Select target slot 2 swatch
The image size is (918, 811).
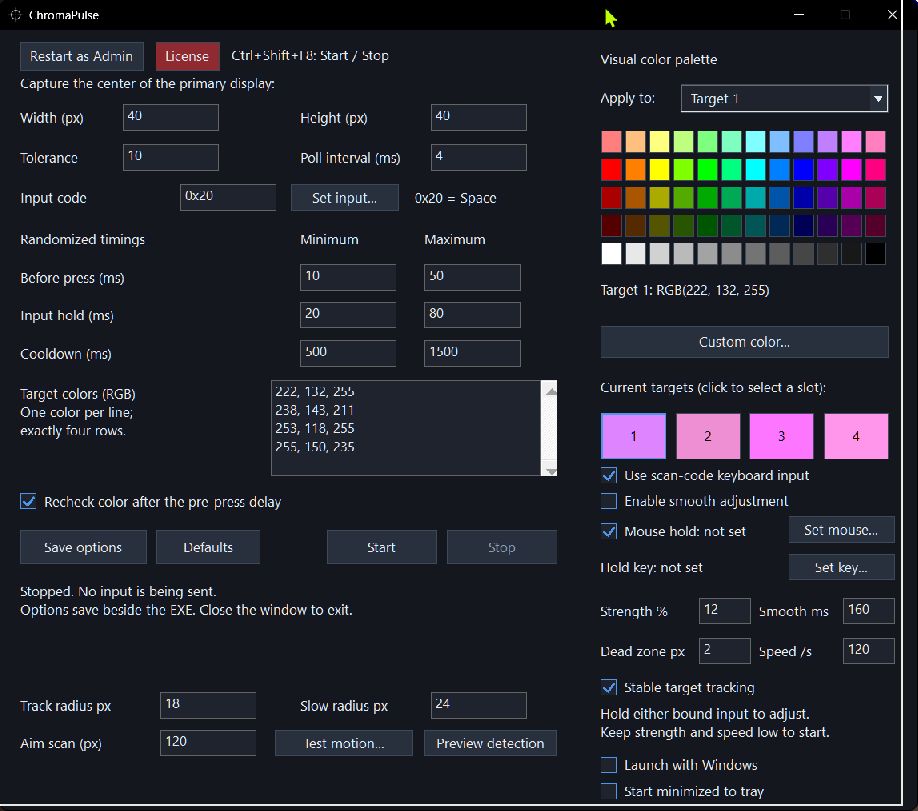[x=708, y=436]
